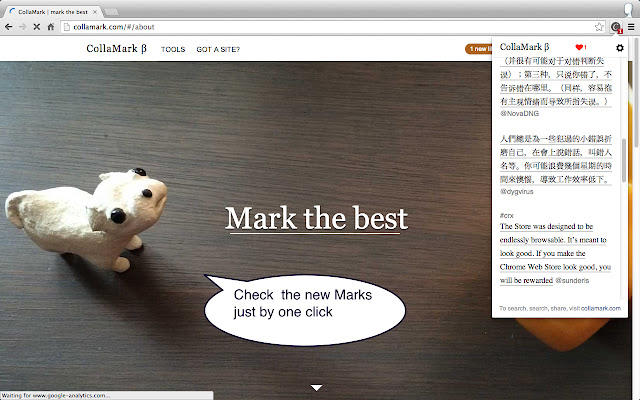Click the orange 1 new badge

click(x=479, y=49)
